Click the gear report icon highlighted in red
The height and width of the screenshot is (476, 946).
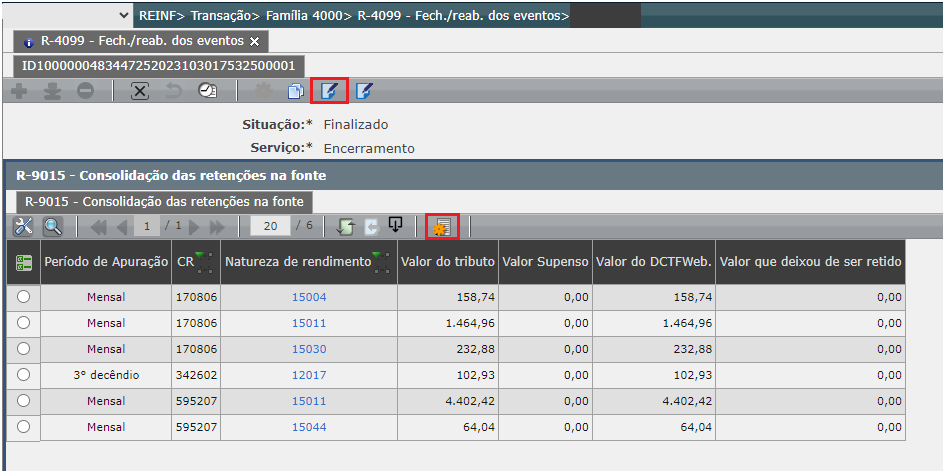[x=442, y=227]
